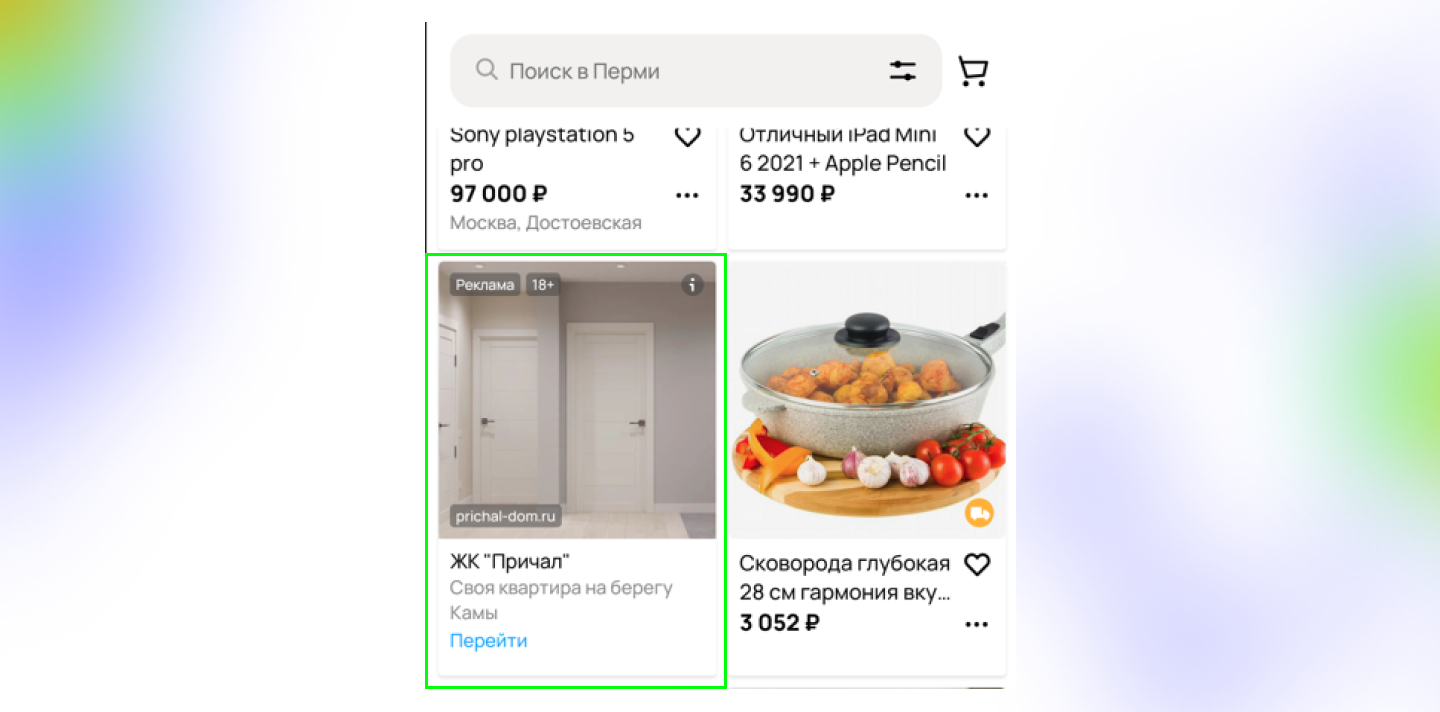This screenshot has width=1440, height=712.
Task: Click the orange delivery truck badge
Action: tap(979, 513)
